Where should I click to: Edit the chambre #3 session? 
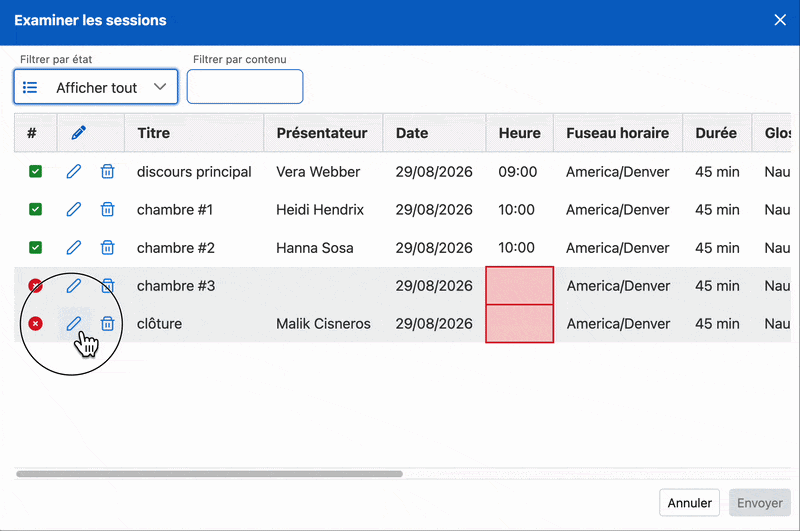point(73,286)
